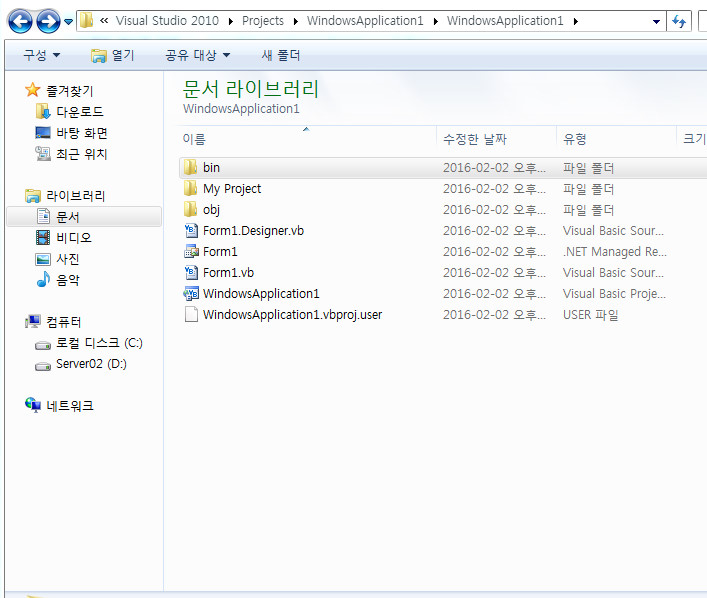Select 즐겨찾기 star icon
Image resolution: width=707 pixels, height=598 pixels.
(32, 90)
